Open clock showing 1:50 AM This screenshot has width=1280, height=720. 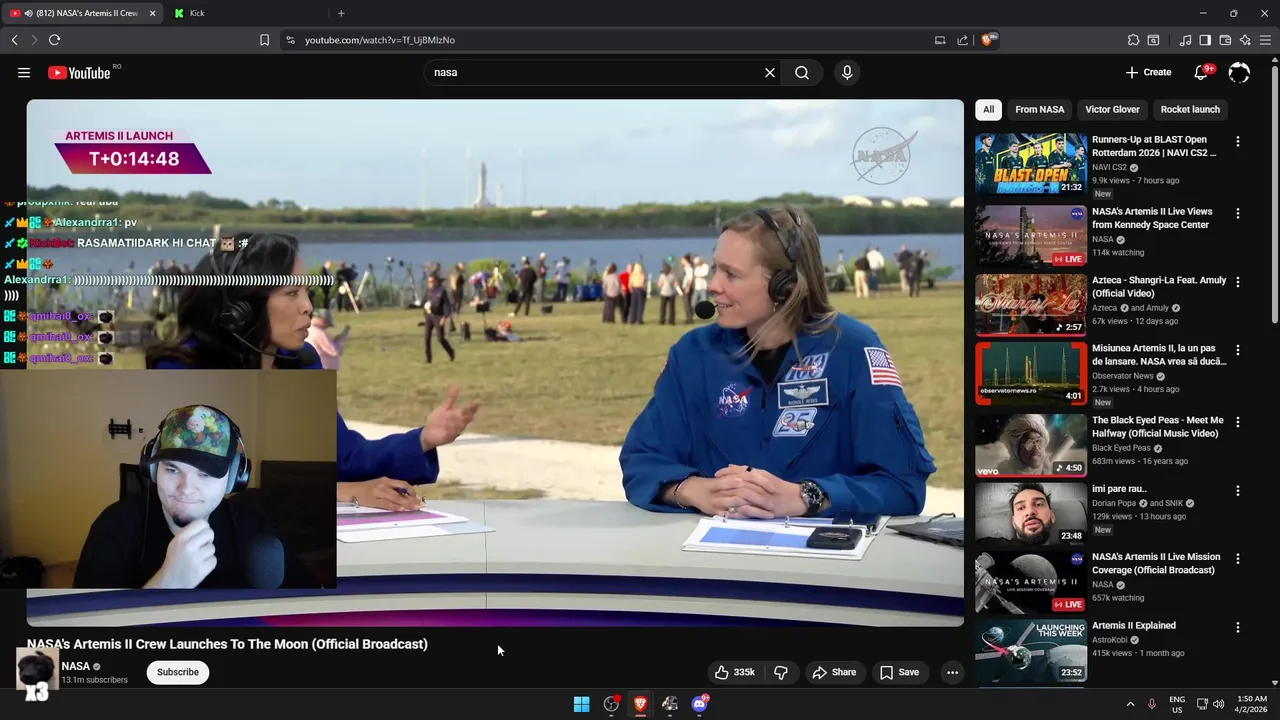(x=1252, y=704)
